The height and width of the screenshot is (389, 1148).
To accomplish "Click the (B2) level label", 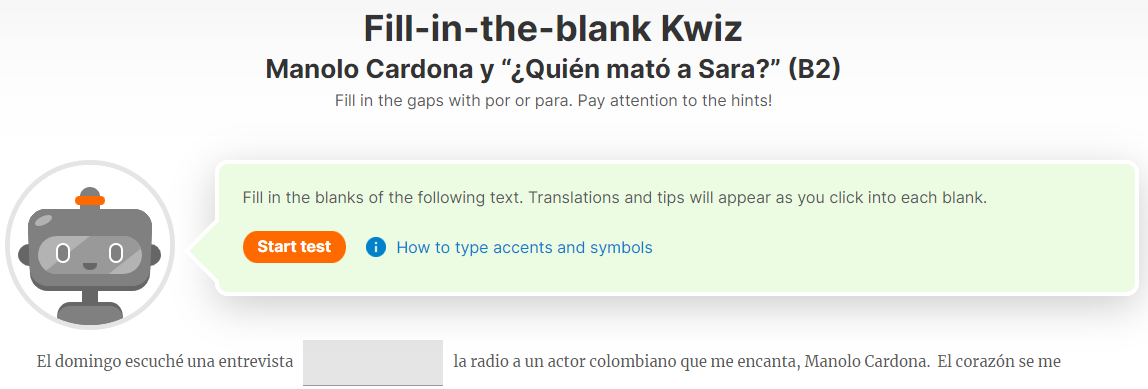I will [x=814, y=69].
